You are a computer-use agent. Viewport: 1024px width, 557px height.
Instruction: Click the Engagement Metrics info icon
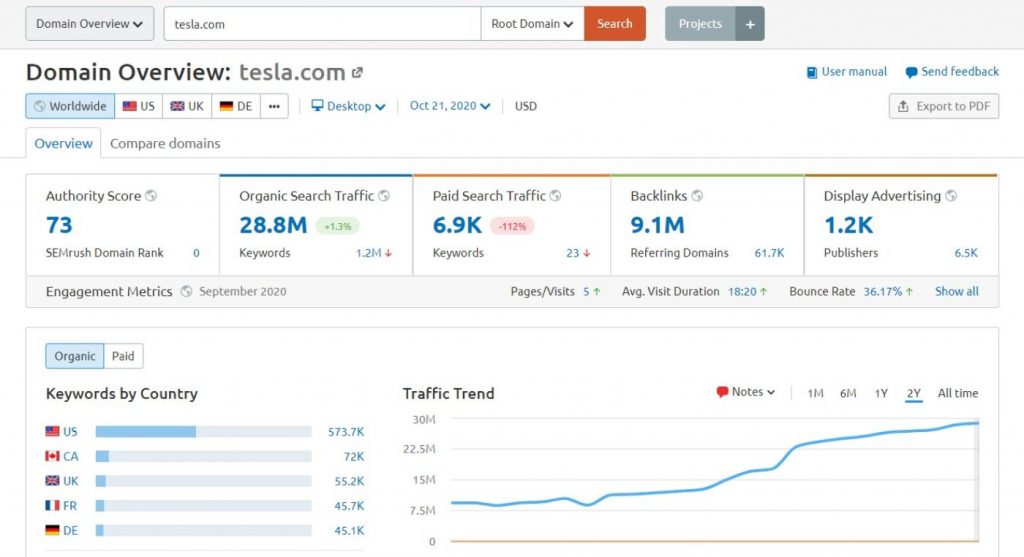coord(186,291)
